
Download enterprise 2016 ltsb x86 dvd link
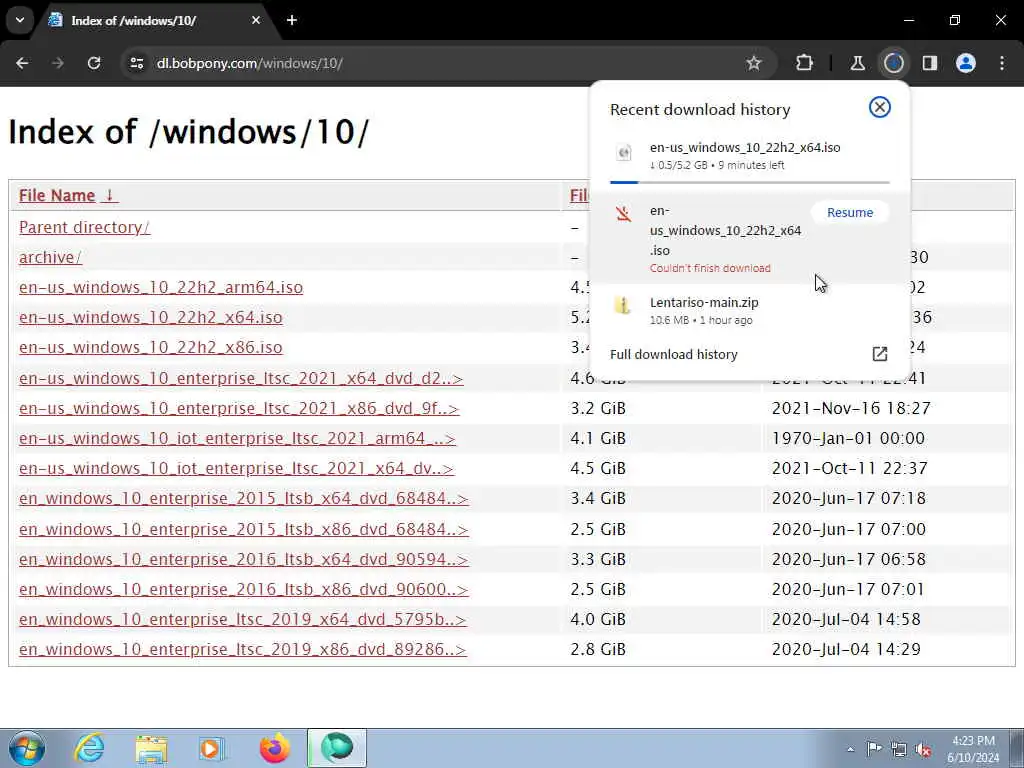coord(244,589)
